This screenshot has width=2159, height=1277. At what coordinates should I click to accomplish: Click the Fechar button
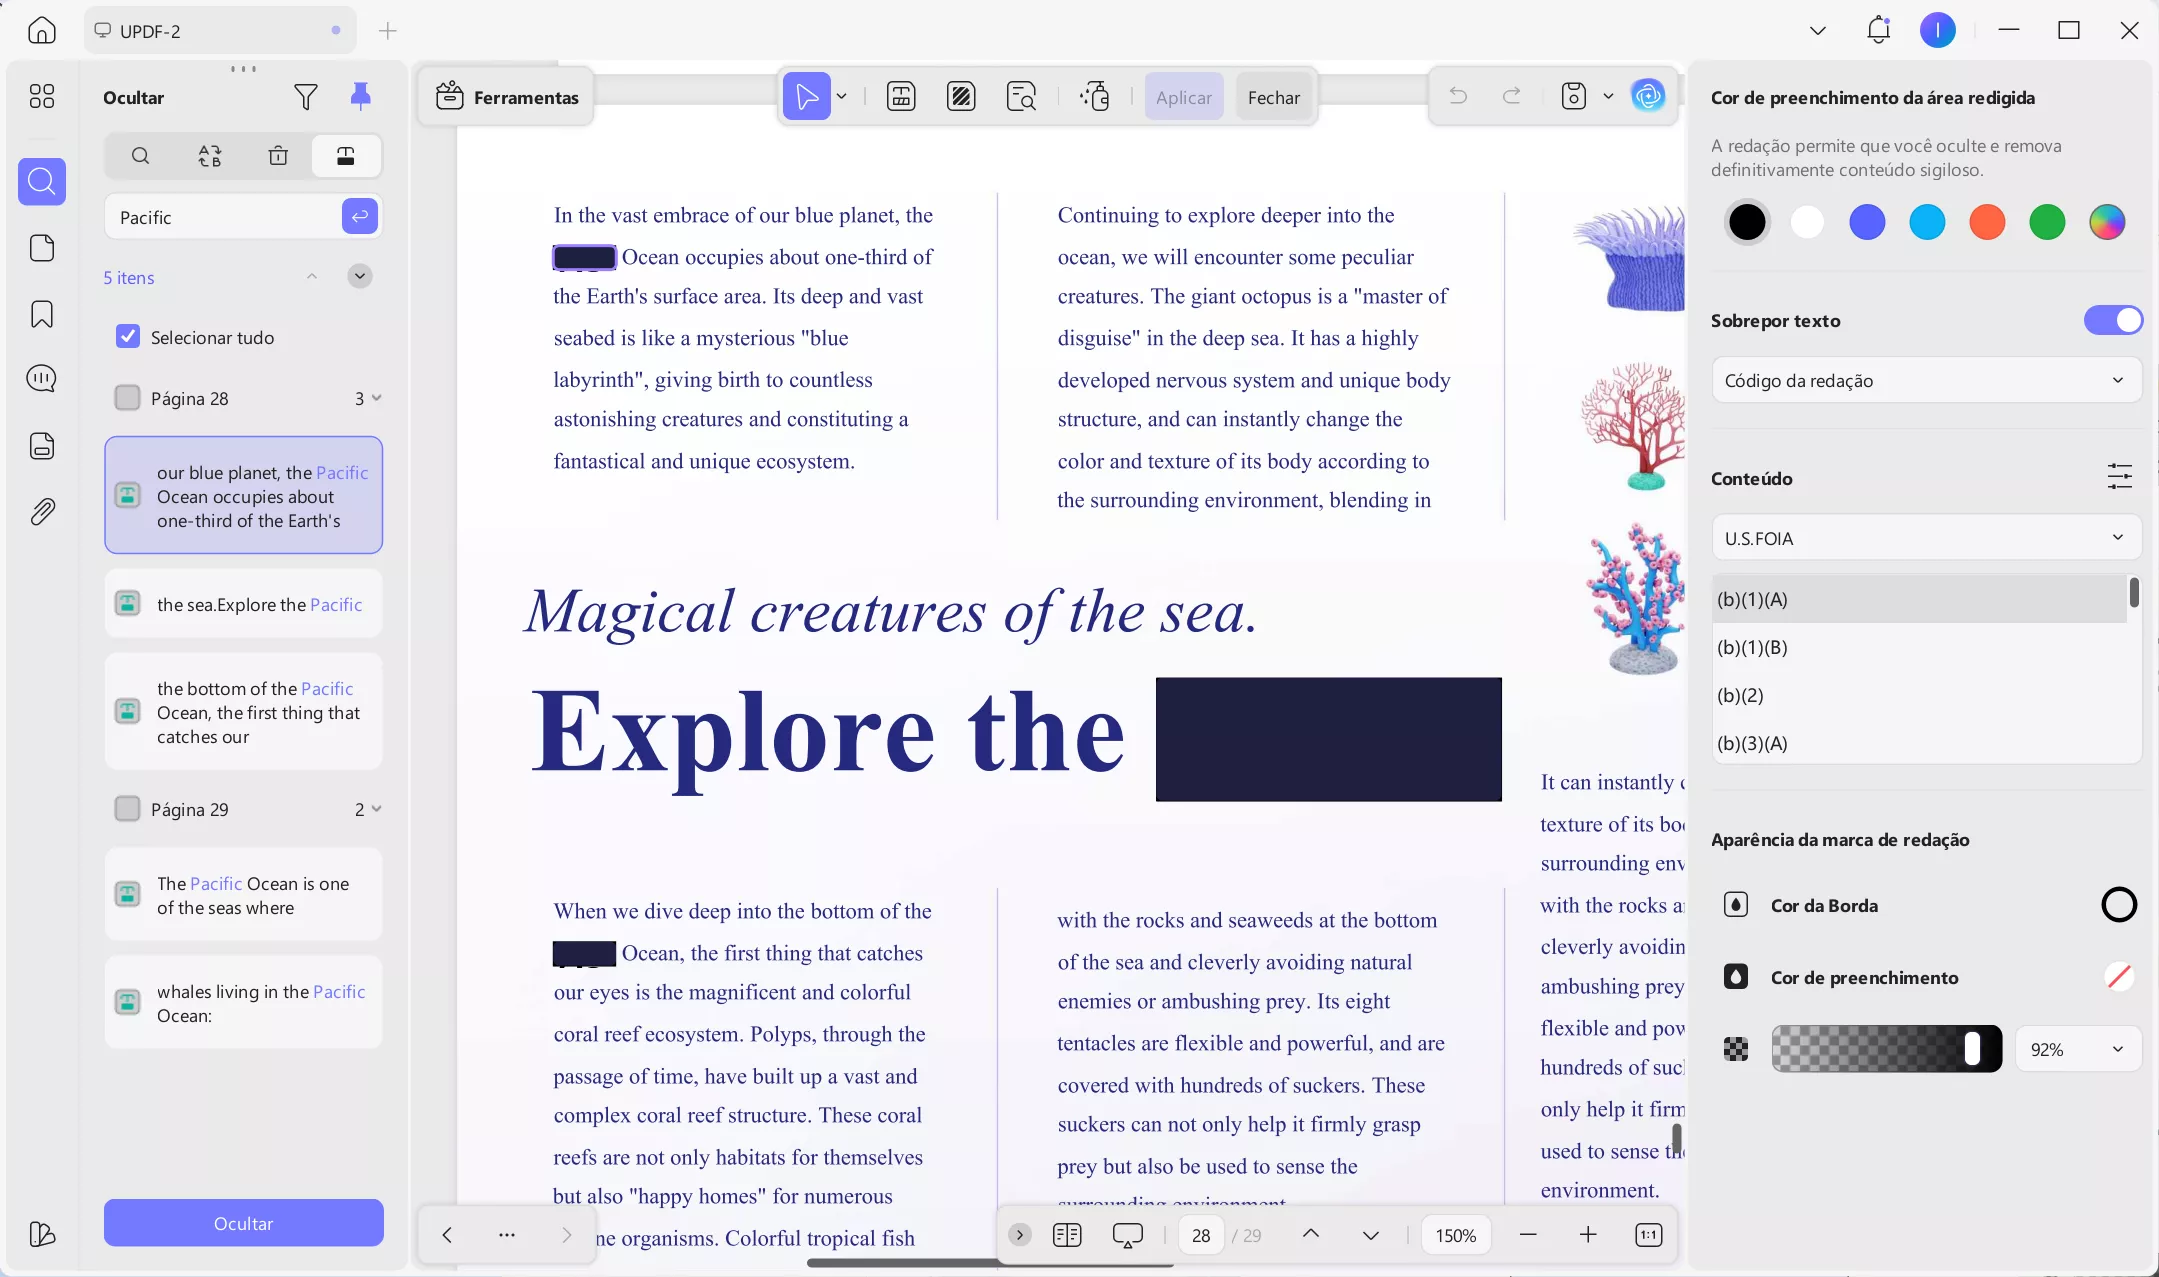(1273, 97)
